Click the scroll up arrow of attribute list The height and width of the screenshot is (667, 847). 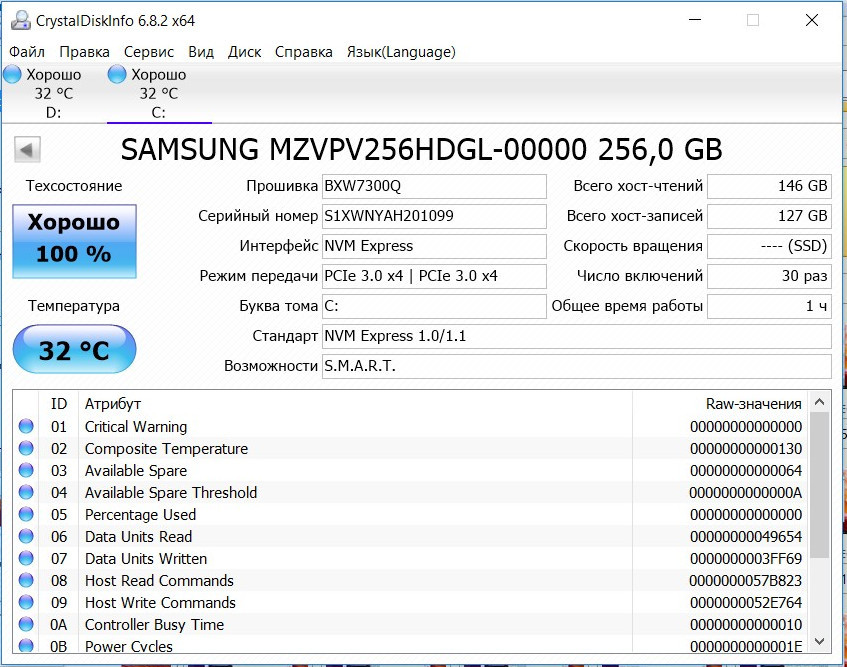click(x=819, y=402)
